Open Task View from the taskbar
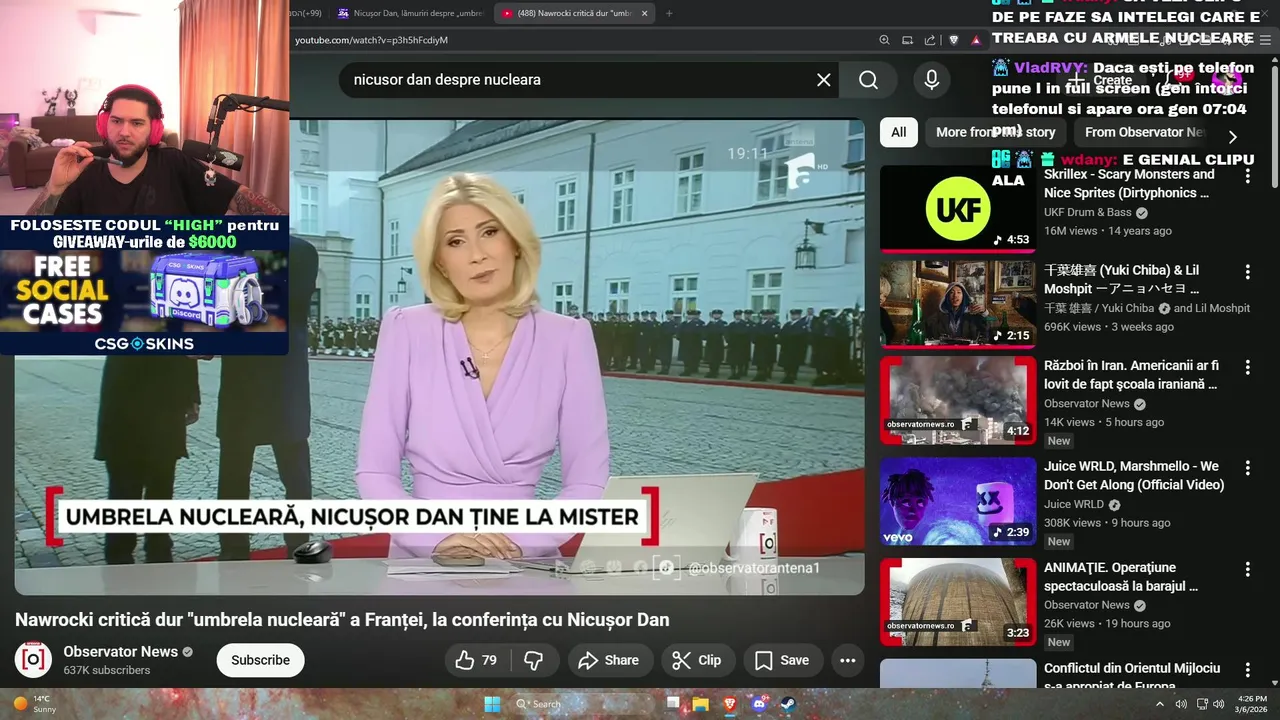 [673, 704]
